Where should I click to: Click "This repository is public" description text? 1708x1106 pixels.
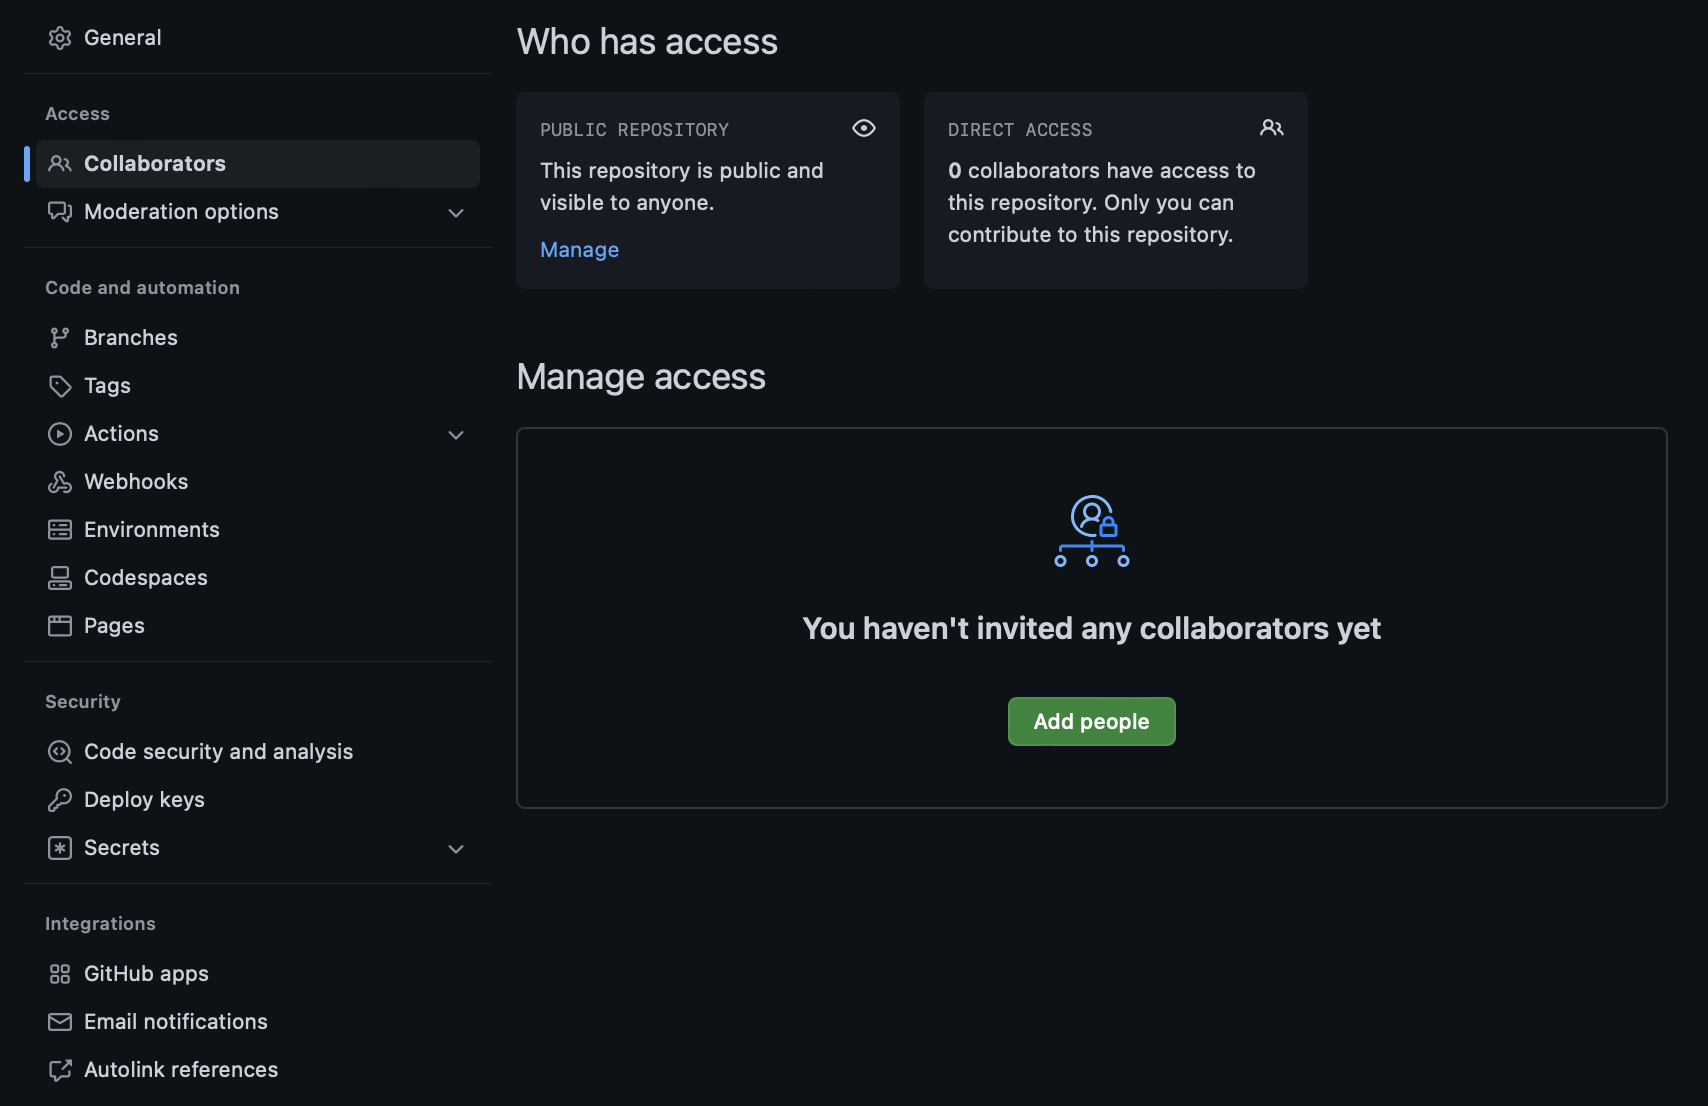click(682, 187)
